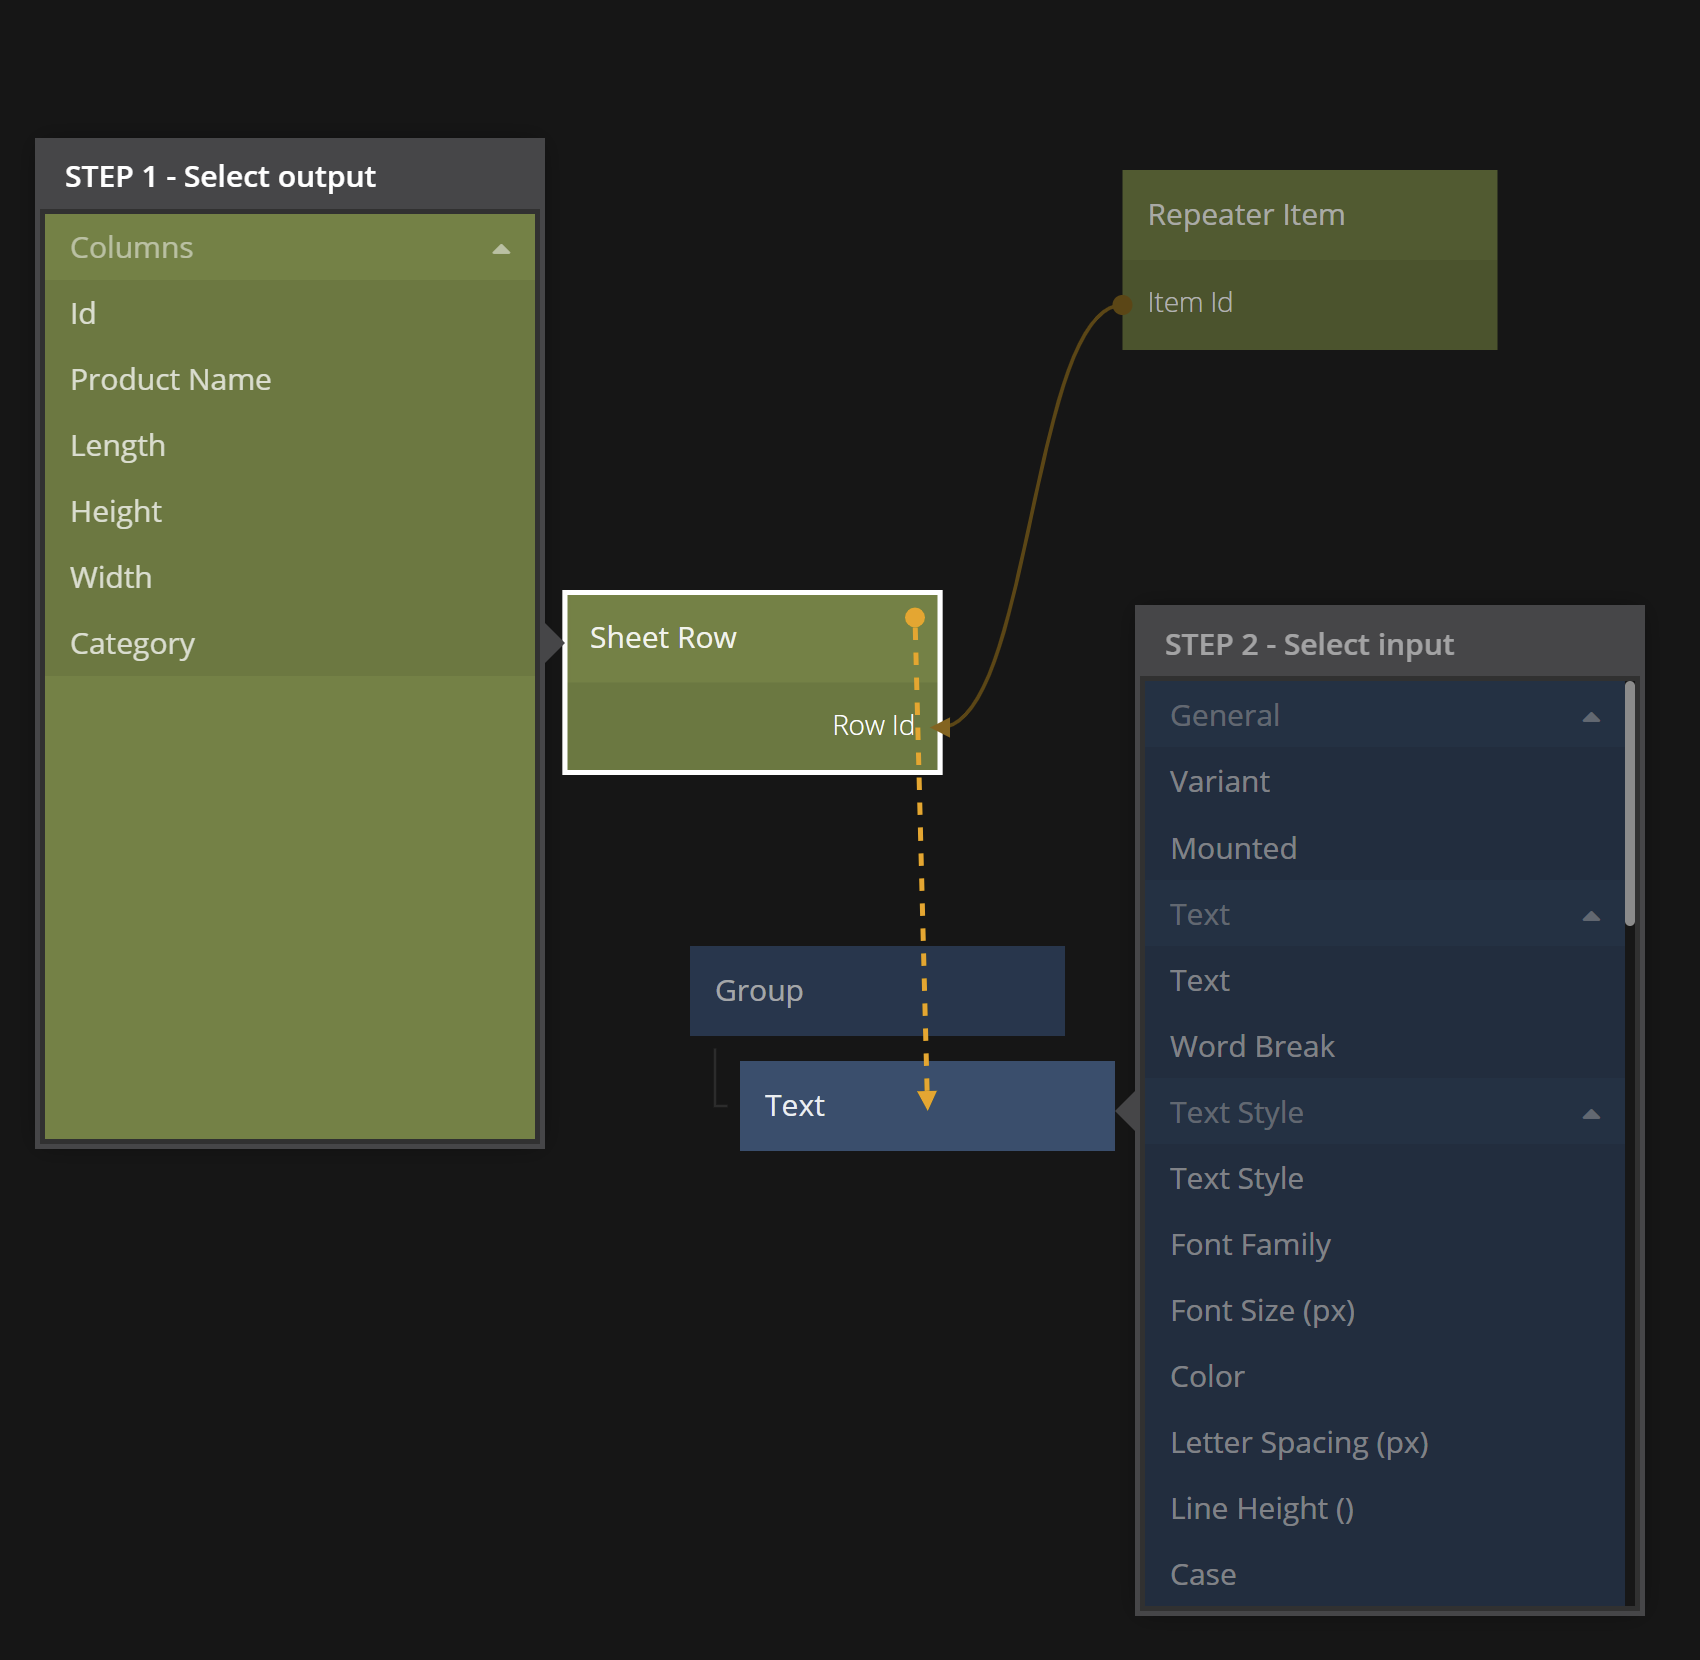
Task: Select Word Break input
Action: [x=1251, y=1047]
